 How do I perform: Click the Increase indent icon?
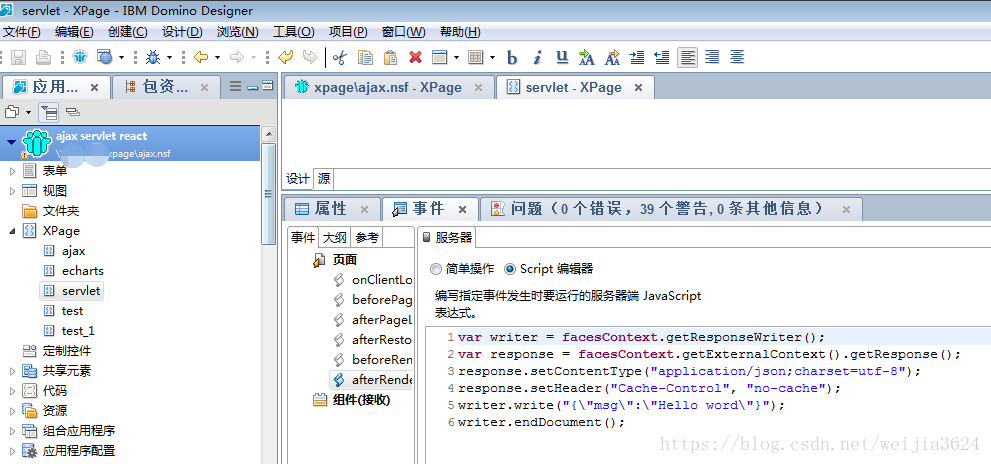coord(637,58)
